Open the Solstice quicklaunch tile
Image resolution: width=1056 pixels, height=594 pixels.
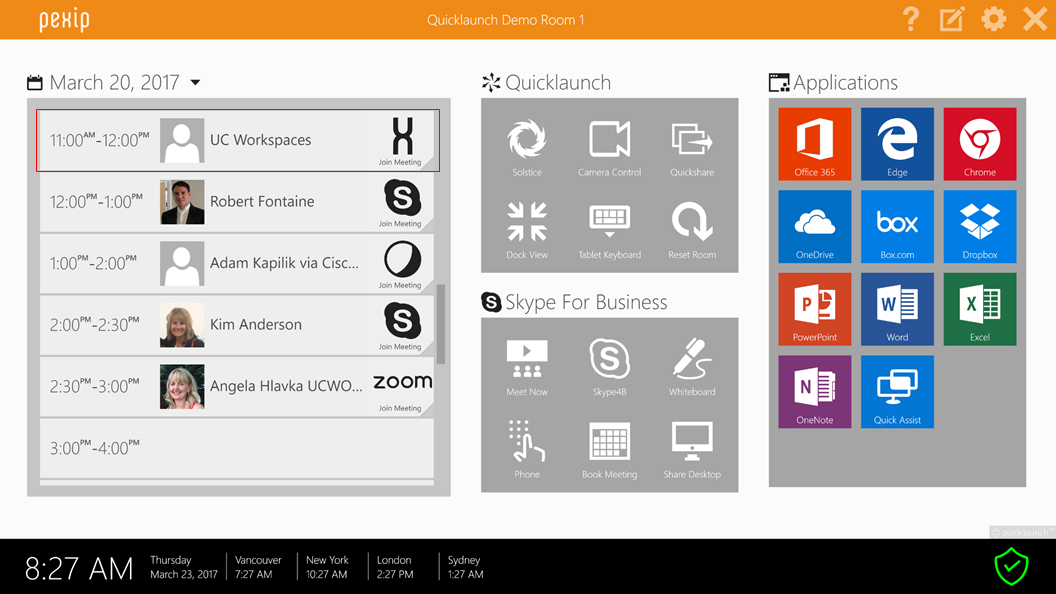pos(527,147)
